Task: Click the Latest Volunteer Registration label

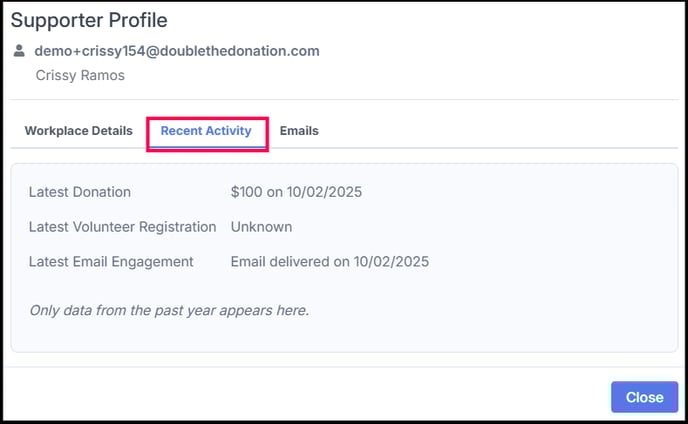Action: tap(122, 227)
